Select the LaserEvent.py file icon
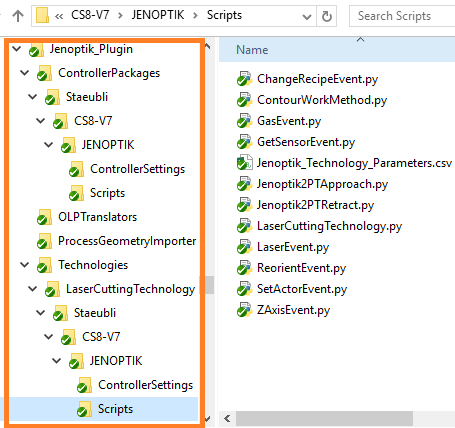The image size is (455, 428). pos(244,247)
